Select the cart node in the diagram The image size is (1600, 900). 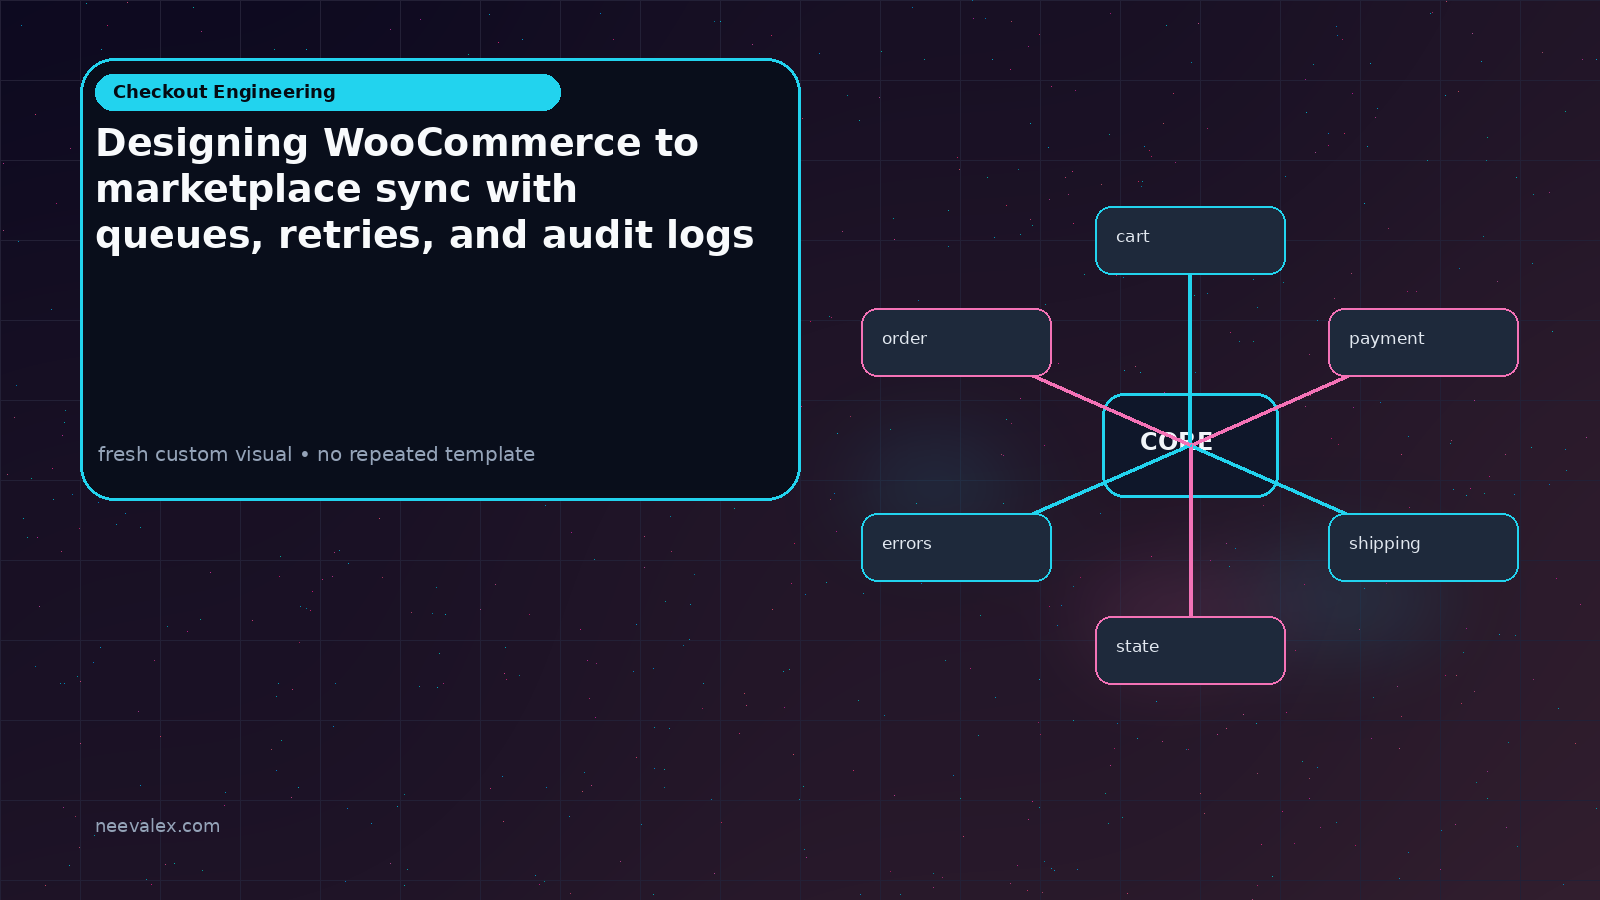click(x=1190, y=240)
